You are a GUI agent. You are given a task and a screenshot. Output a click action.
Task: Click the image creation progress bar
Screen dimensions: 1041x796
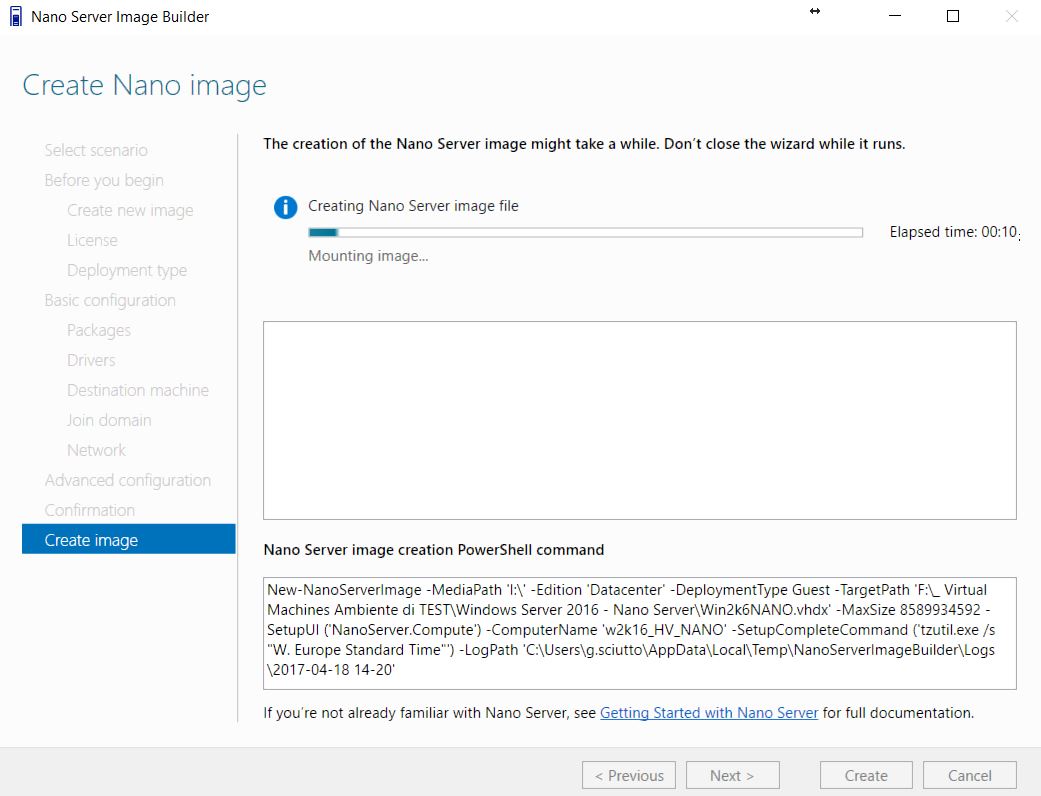pyautogui.click(x=586, y=232)
